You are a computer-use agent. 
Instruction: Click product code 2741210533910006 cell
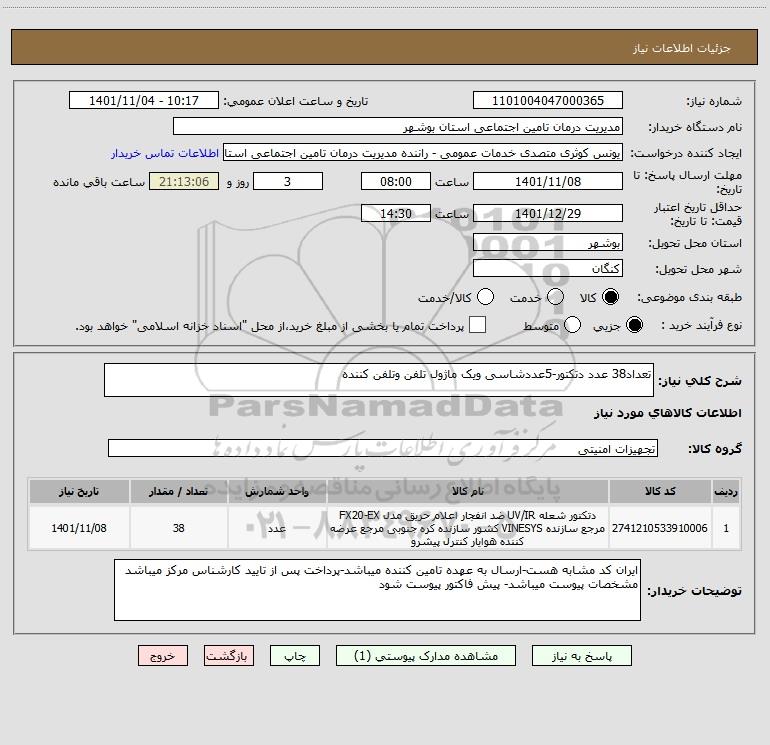coord(660,528)
